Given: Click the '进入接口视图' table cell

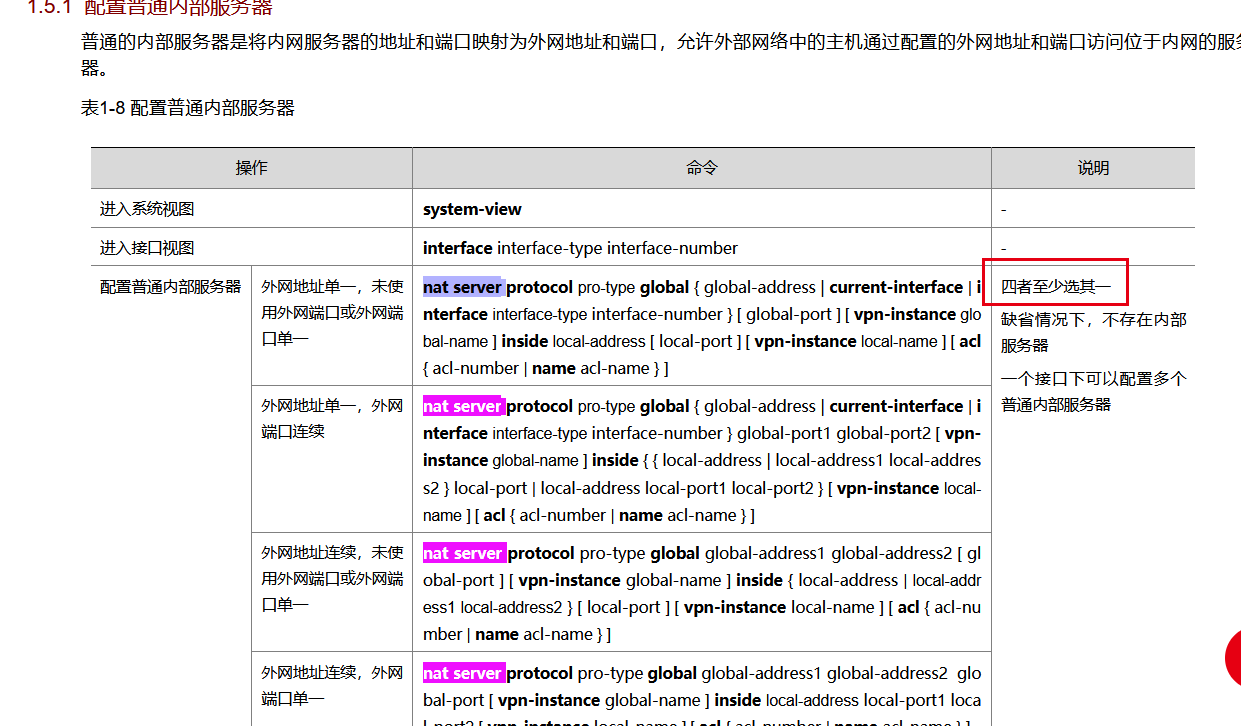Looking at the screenshot, I should pos(251,248).
